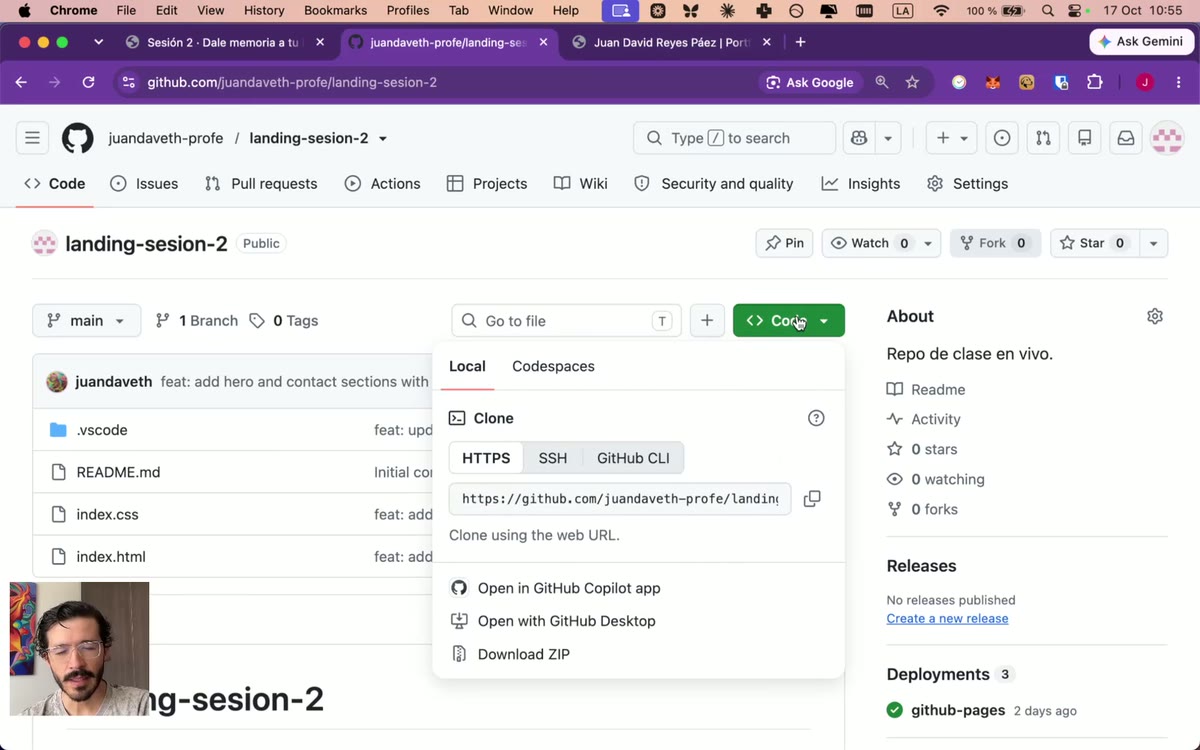Open the github-pages deployment link
The height and width of the screenshot is (750, 1200).
click(x=957, y=710)
